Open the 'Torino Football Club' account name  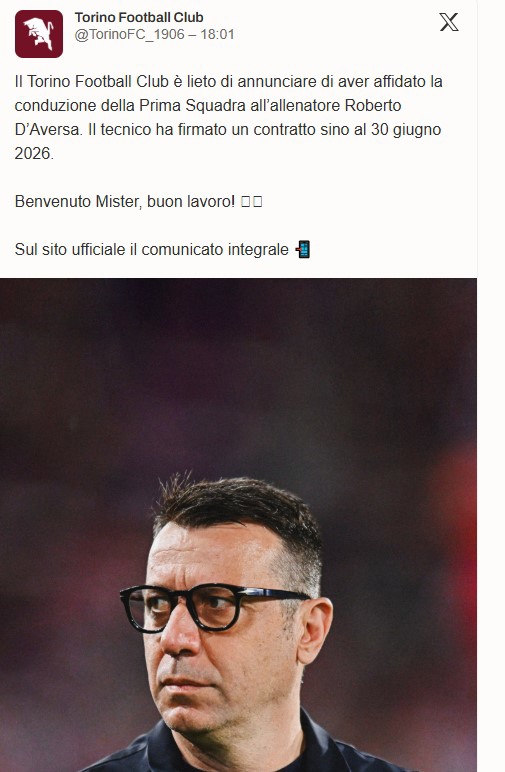(x=139, y=18)
